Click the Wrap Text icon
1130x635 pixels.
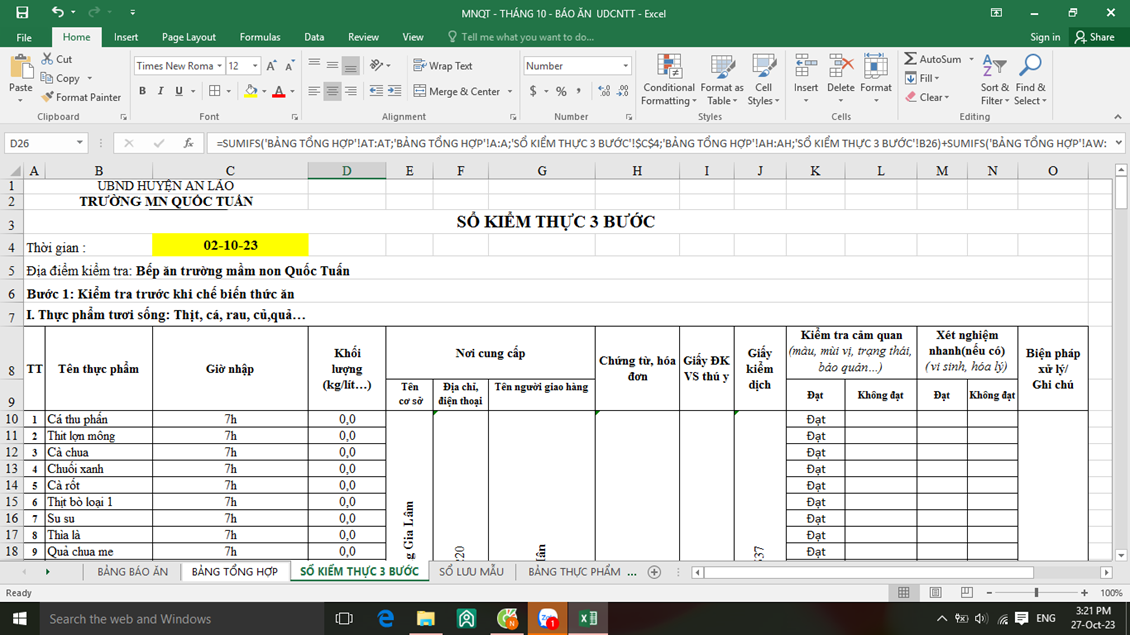(x=420, y=66)
